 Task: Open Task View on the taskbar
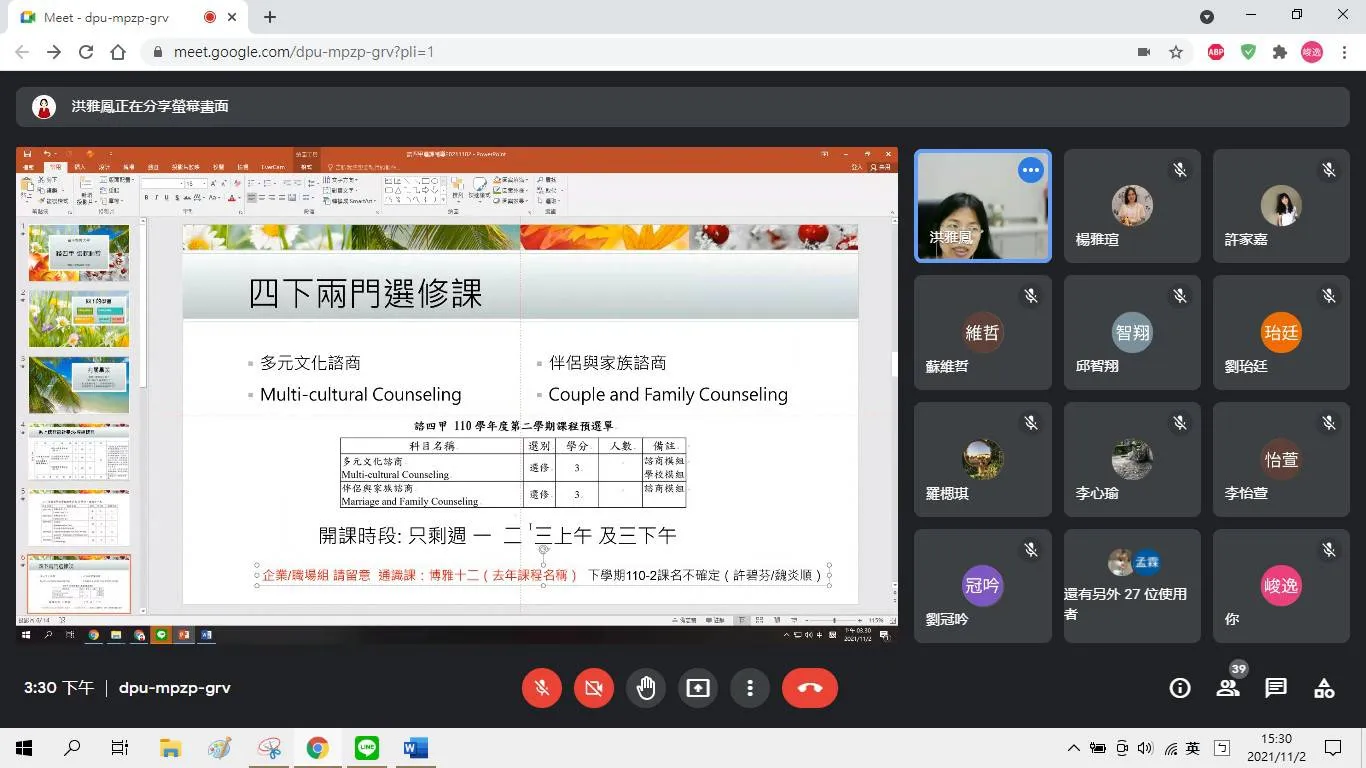point(120,747)
